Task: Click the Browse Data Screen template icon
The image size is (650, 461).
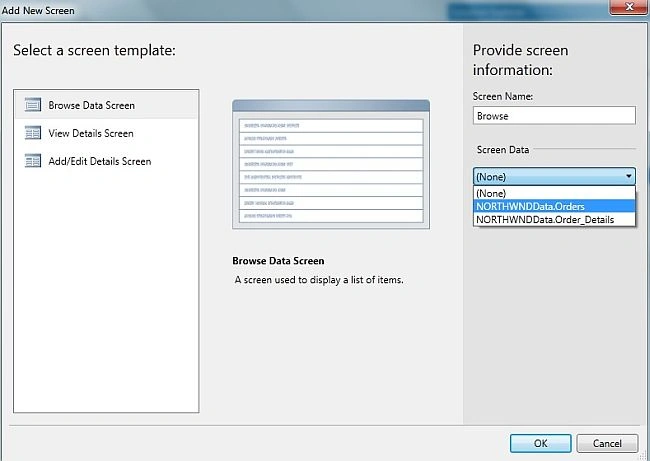Action: 33,105
